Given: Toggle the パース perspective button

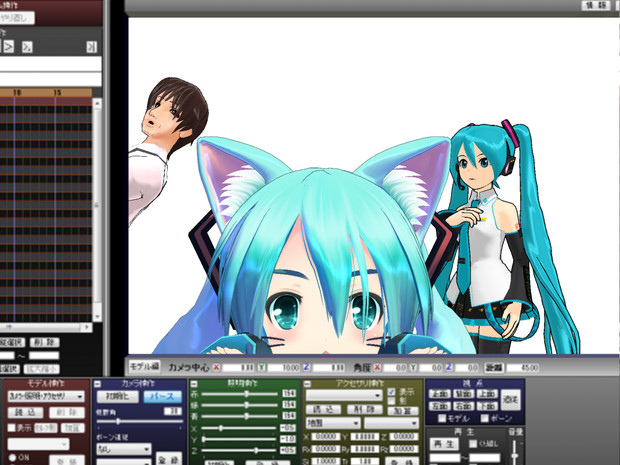Looking at the screenshot, I should [163, 396].
